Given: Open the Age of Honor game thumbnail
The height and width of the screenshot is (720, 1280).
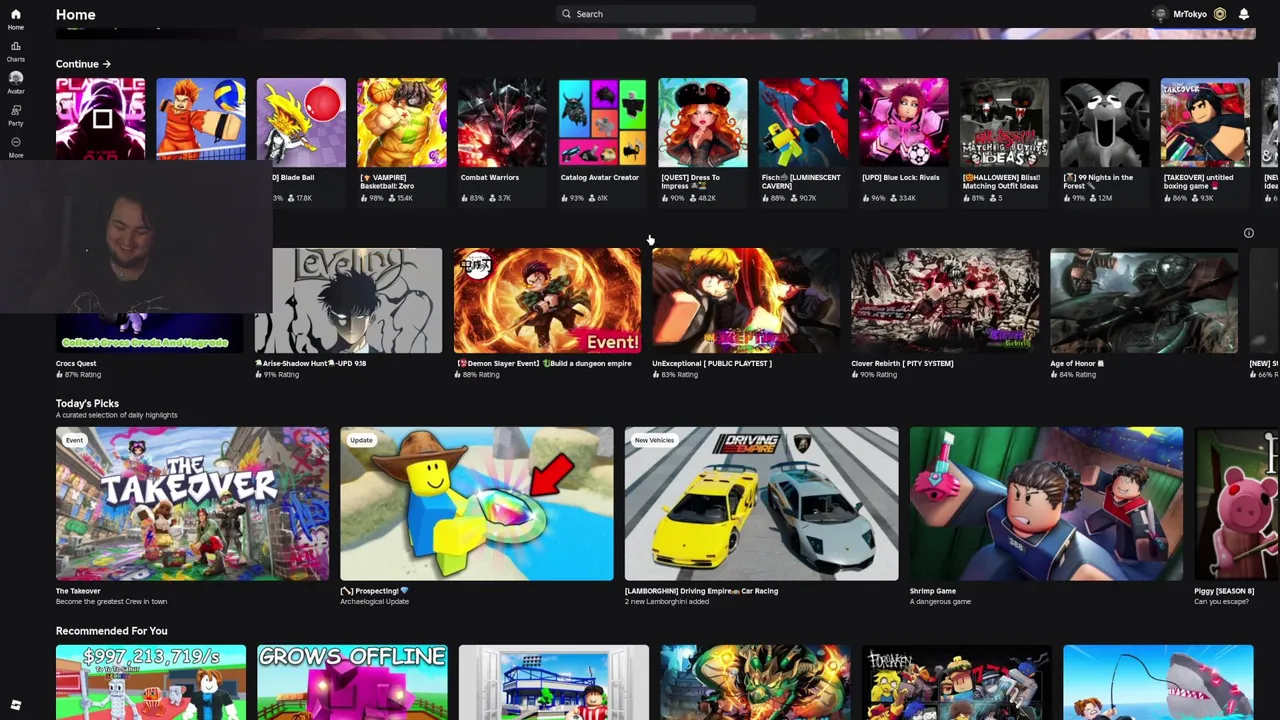Looking at the screenshot, I should click(1144, 301).
